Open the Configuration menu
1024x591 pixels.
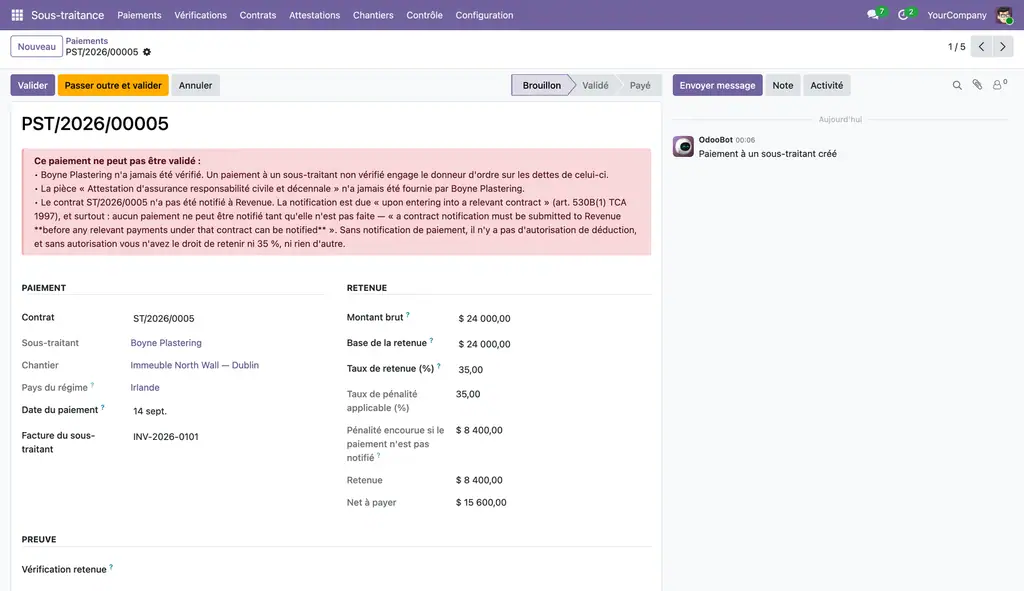485,15
